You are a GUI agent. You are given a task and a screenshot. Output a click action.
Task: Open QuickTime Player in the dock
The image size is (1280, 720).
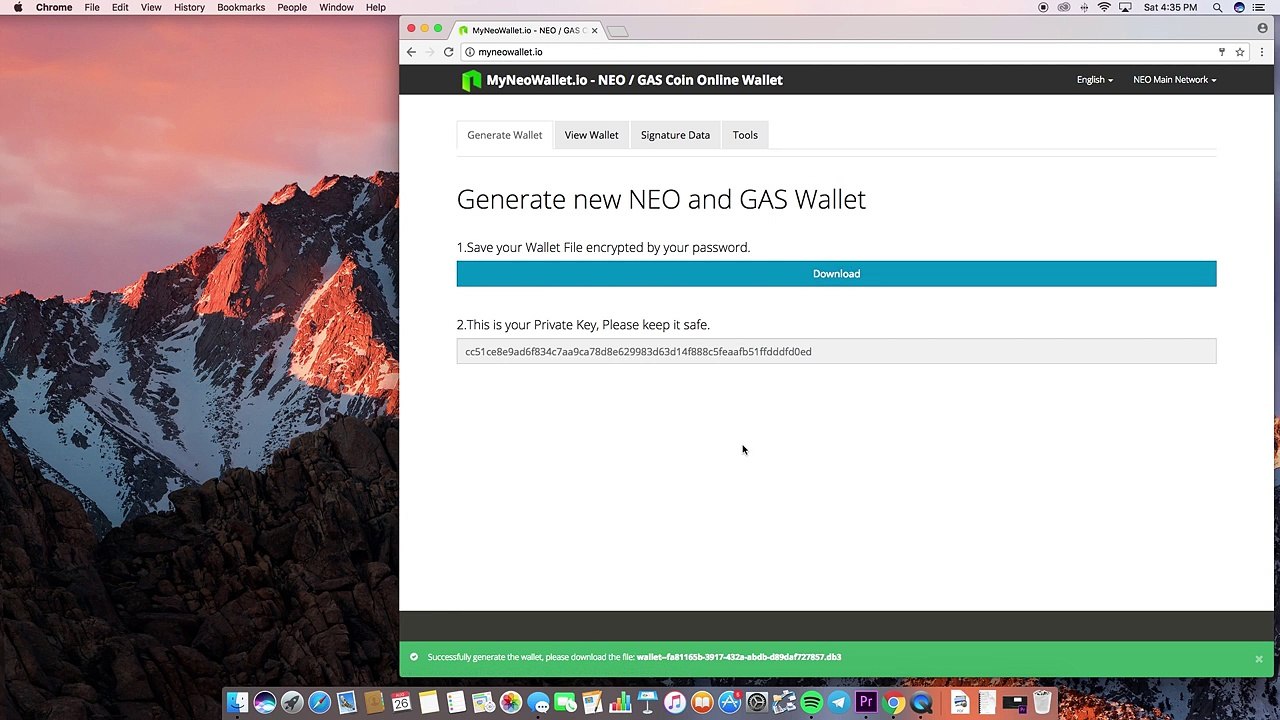pos(921,703)
